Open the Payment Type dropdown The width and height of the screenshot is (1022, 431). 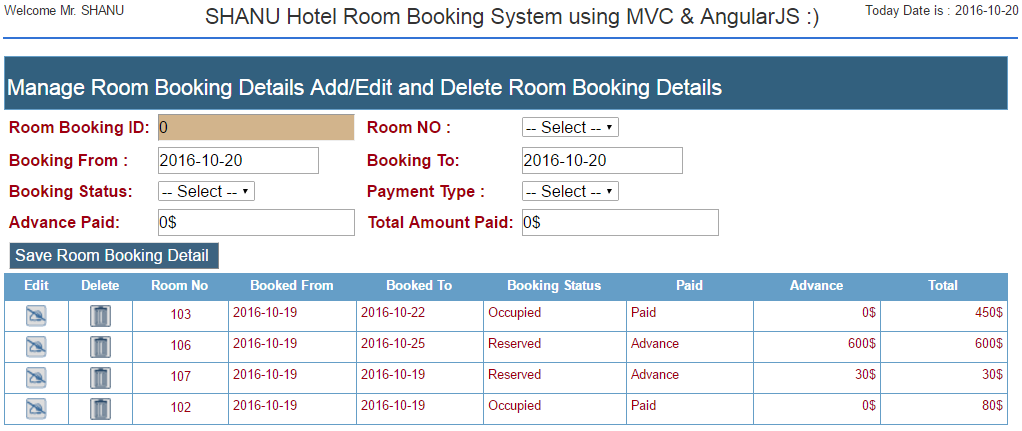570,192
